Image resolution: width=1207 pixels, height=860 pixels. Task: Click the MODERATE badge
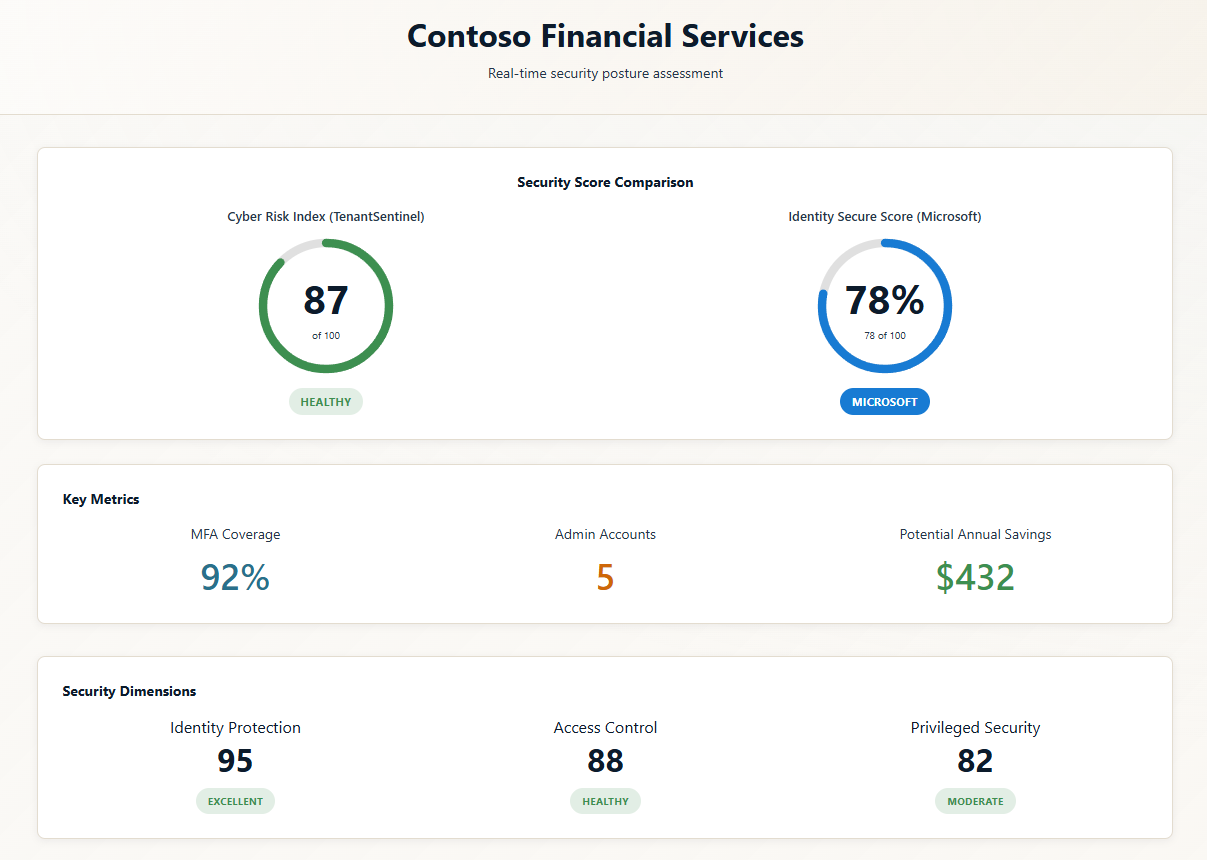click(975, 801)
